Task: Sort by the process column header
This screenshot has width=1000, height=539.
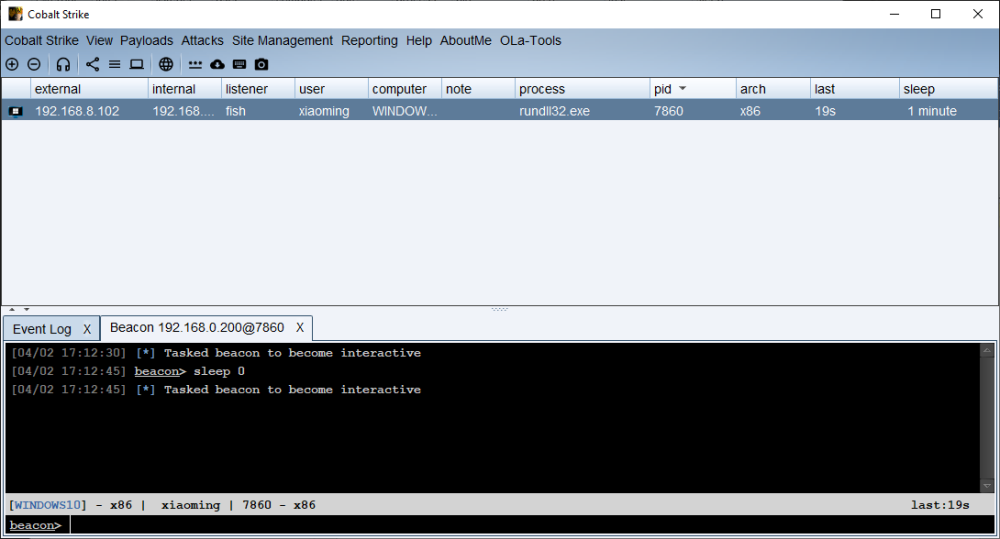Action: click(582, 89)
